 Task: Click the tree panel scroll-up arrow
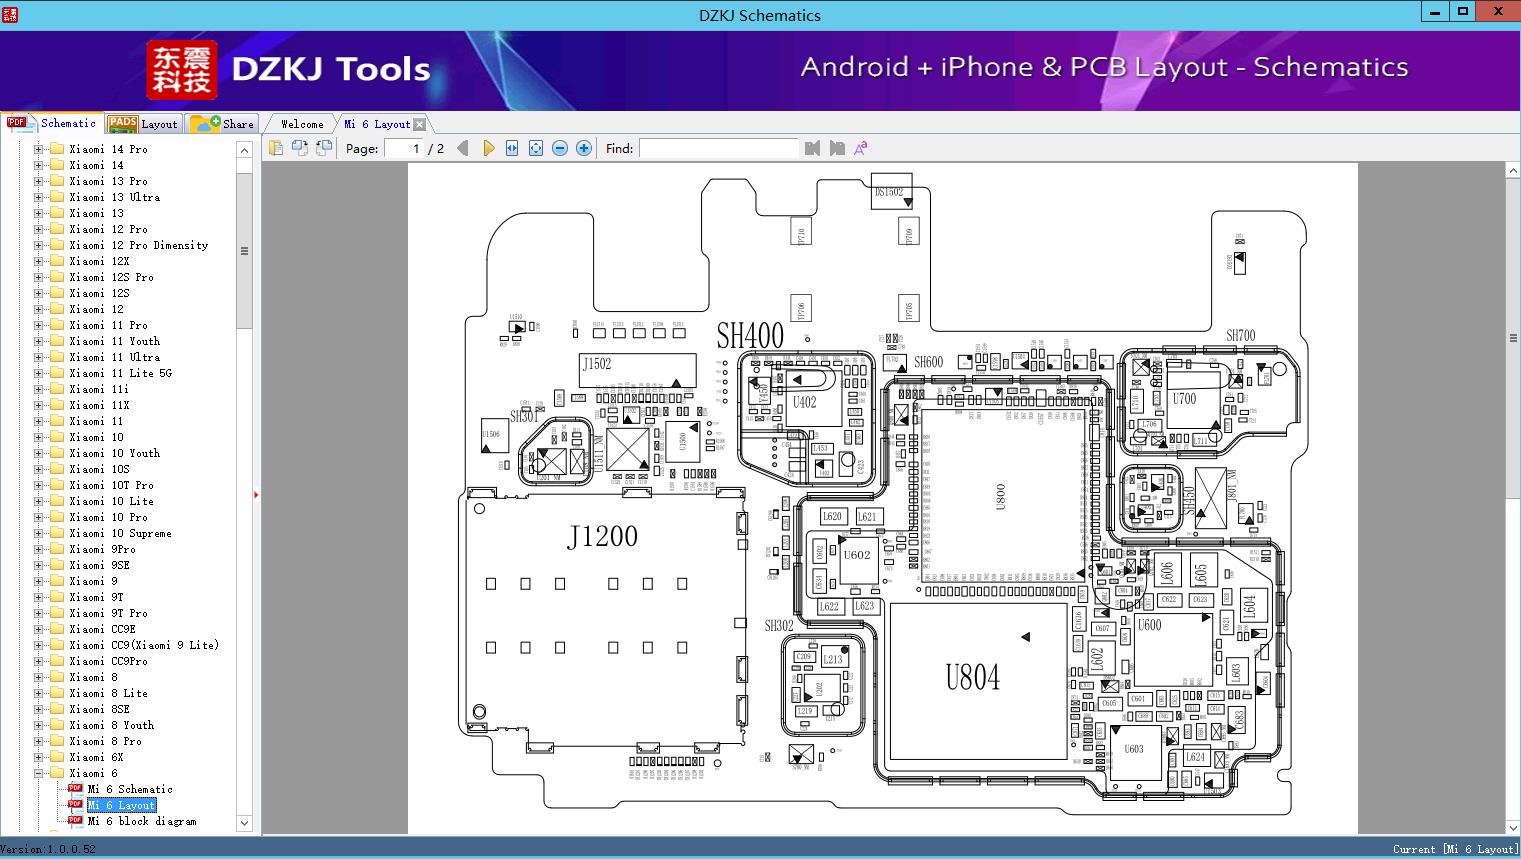pyautogui.click(x=244, y=150)
